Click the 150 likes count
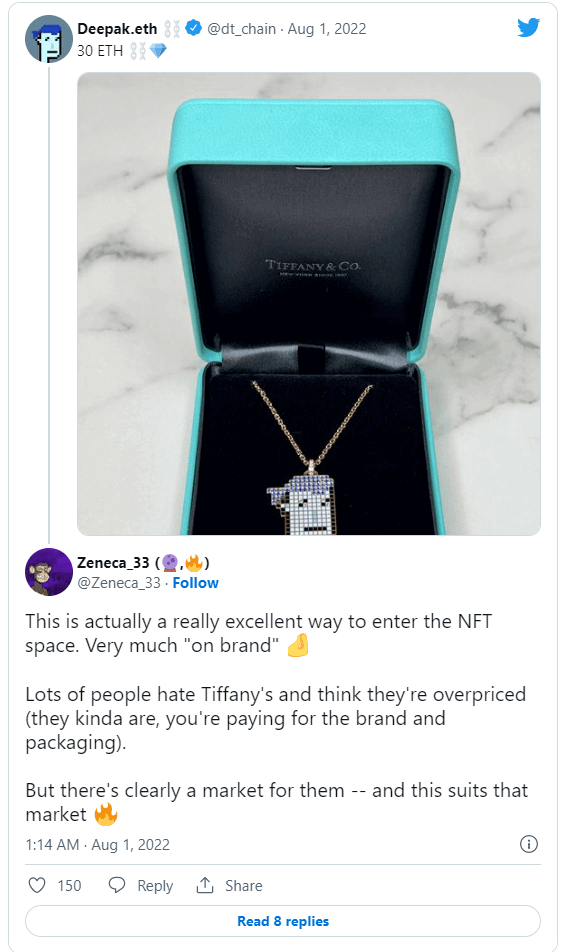The width and height of the screenshot is (571, 952). tap(69, 886)
